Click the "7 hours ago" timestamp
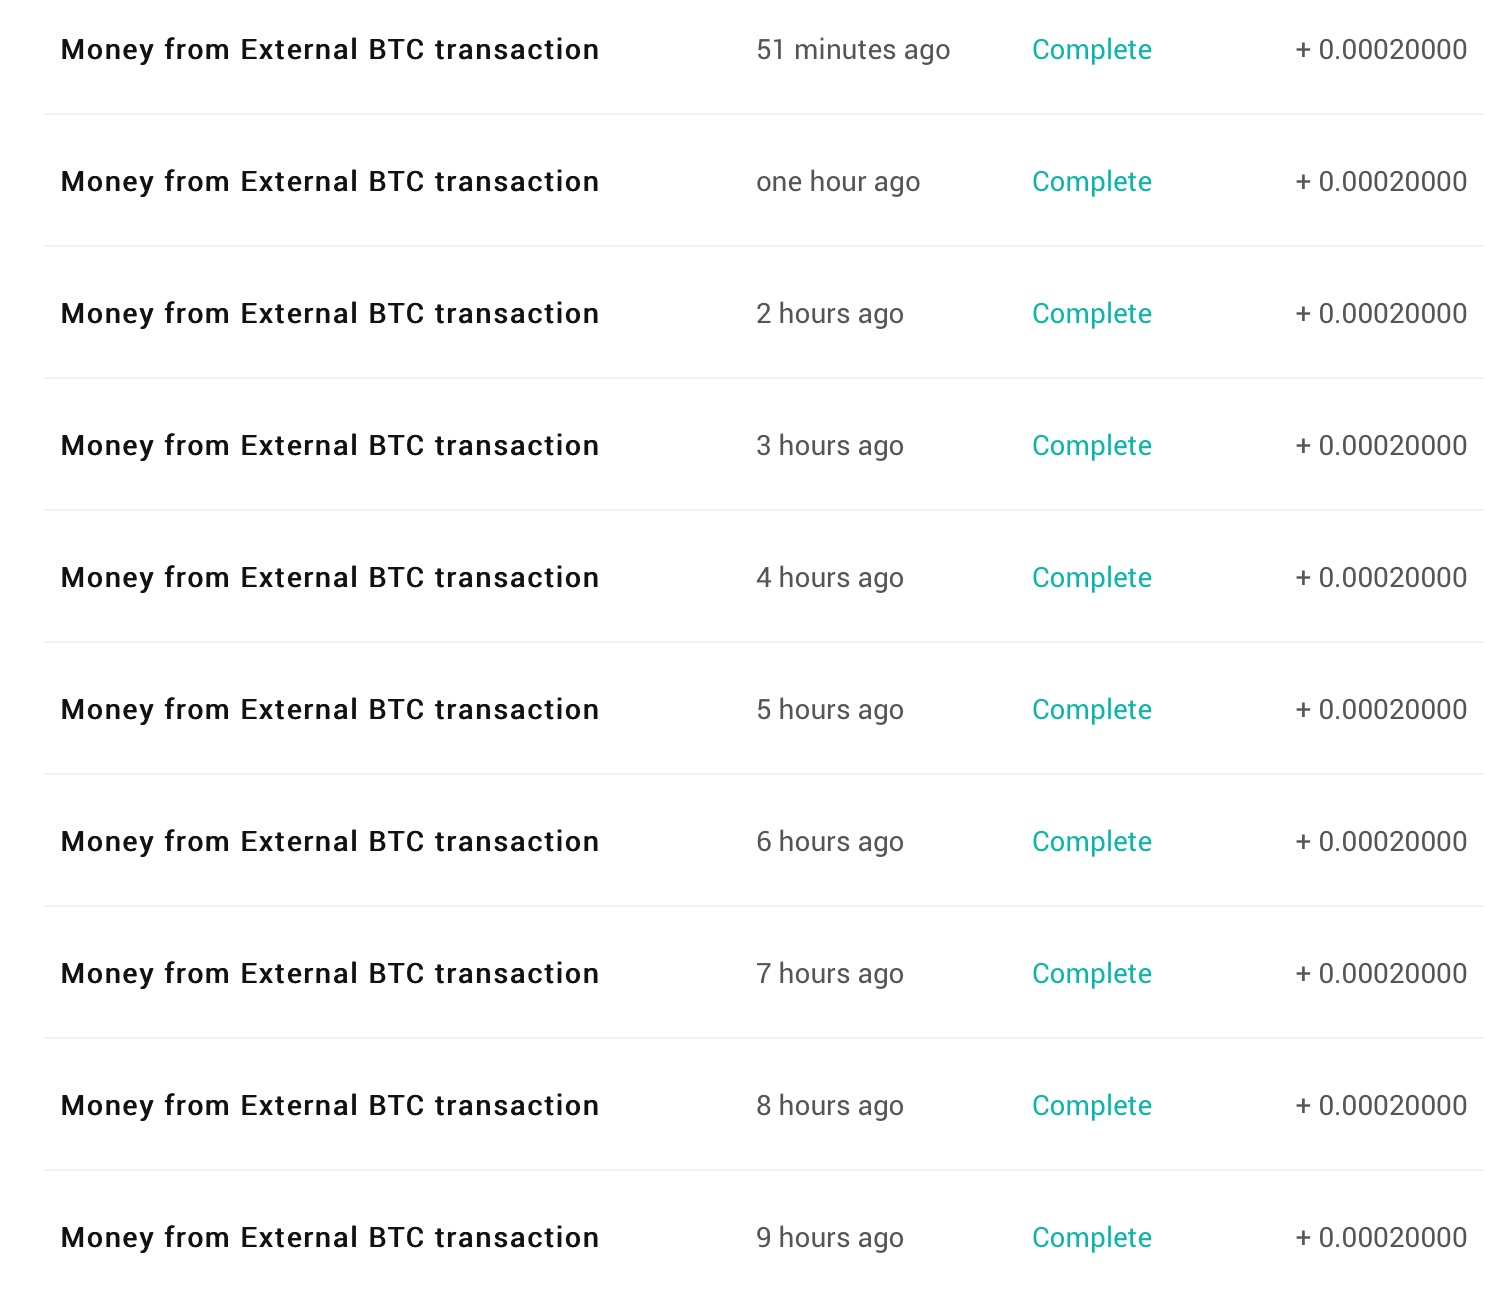 tap(829, 974)
